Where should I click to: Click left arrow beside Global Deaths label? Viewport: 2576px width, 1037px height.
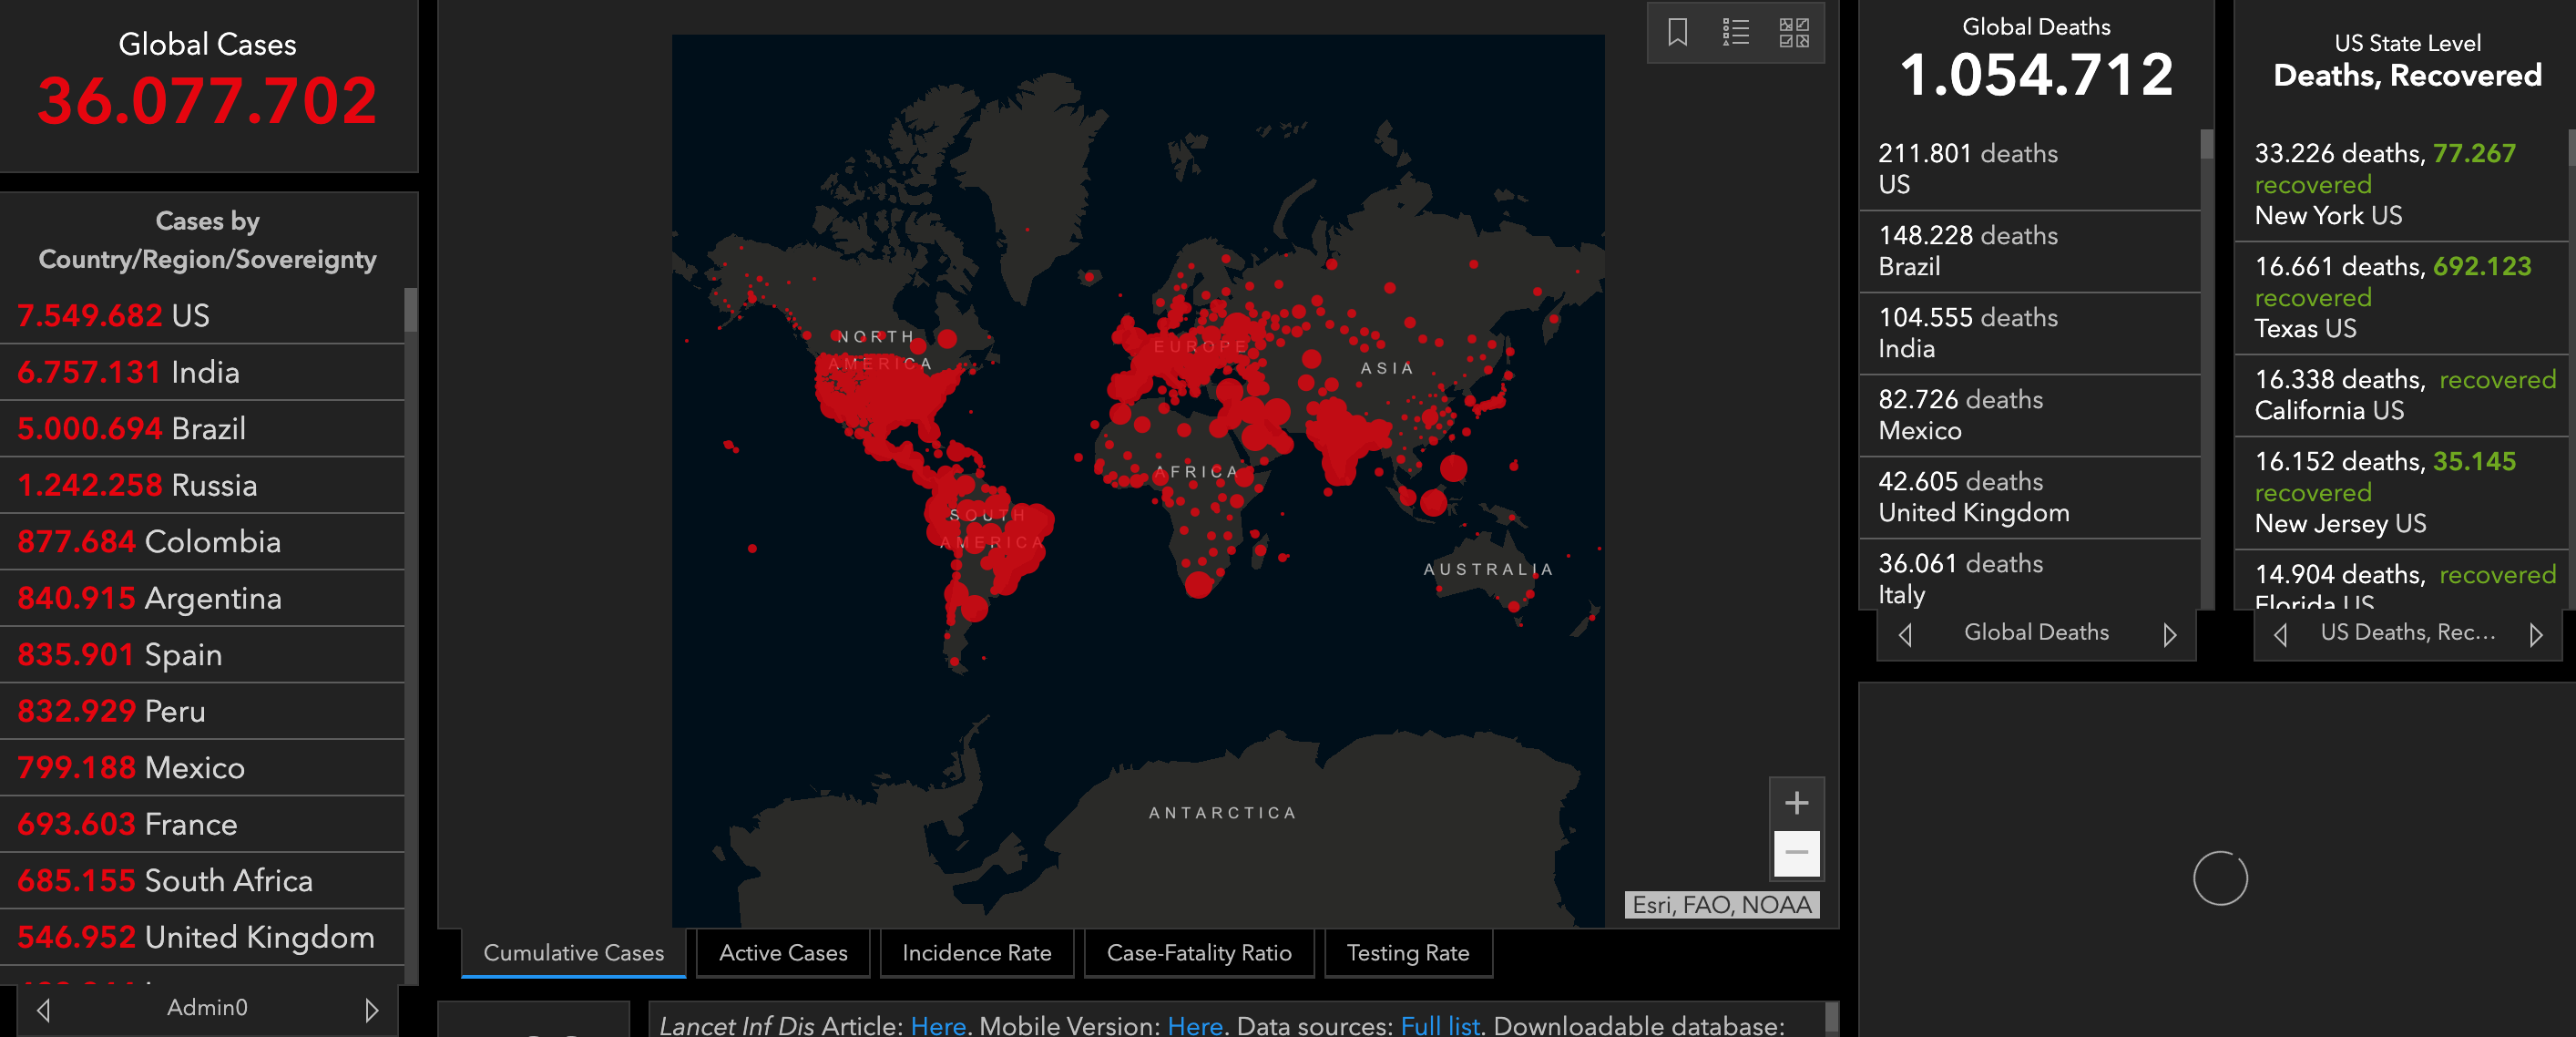coord(1905,635)
